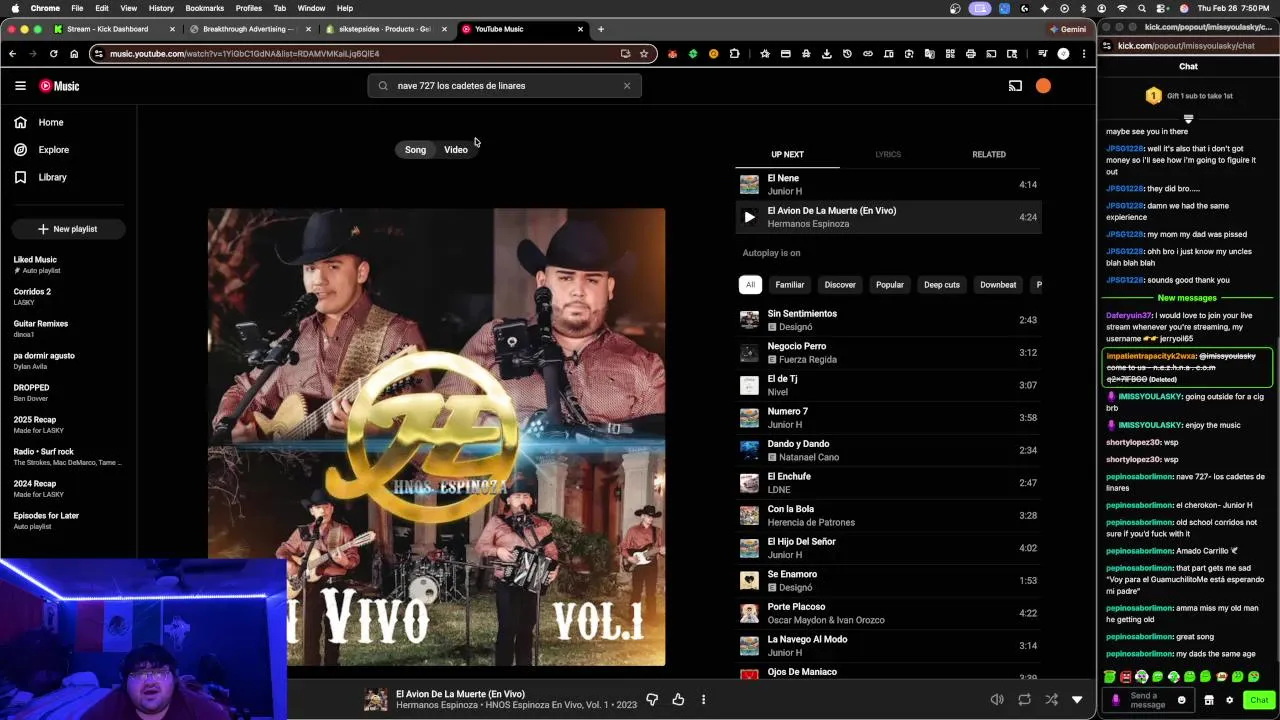
Task: Switch to Song mode
Action: click(x=415, y=150)
